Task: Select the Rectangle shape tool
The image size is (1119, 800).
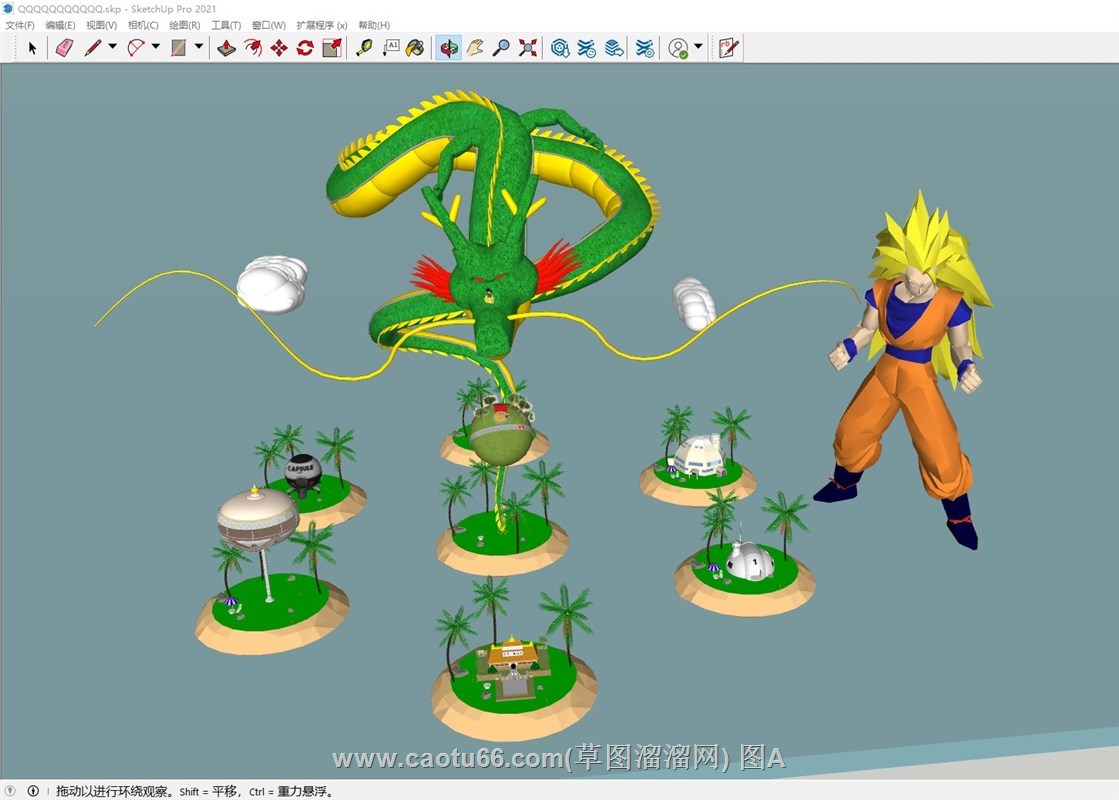Action: click(x=178, y=49)
